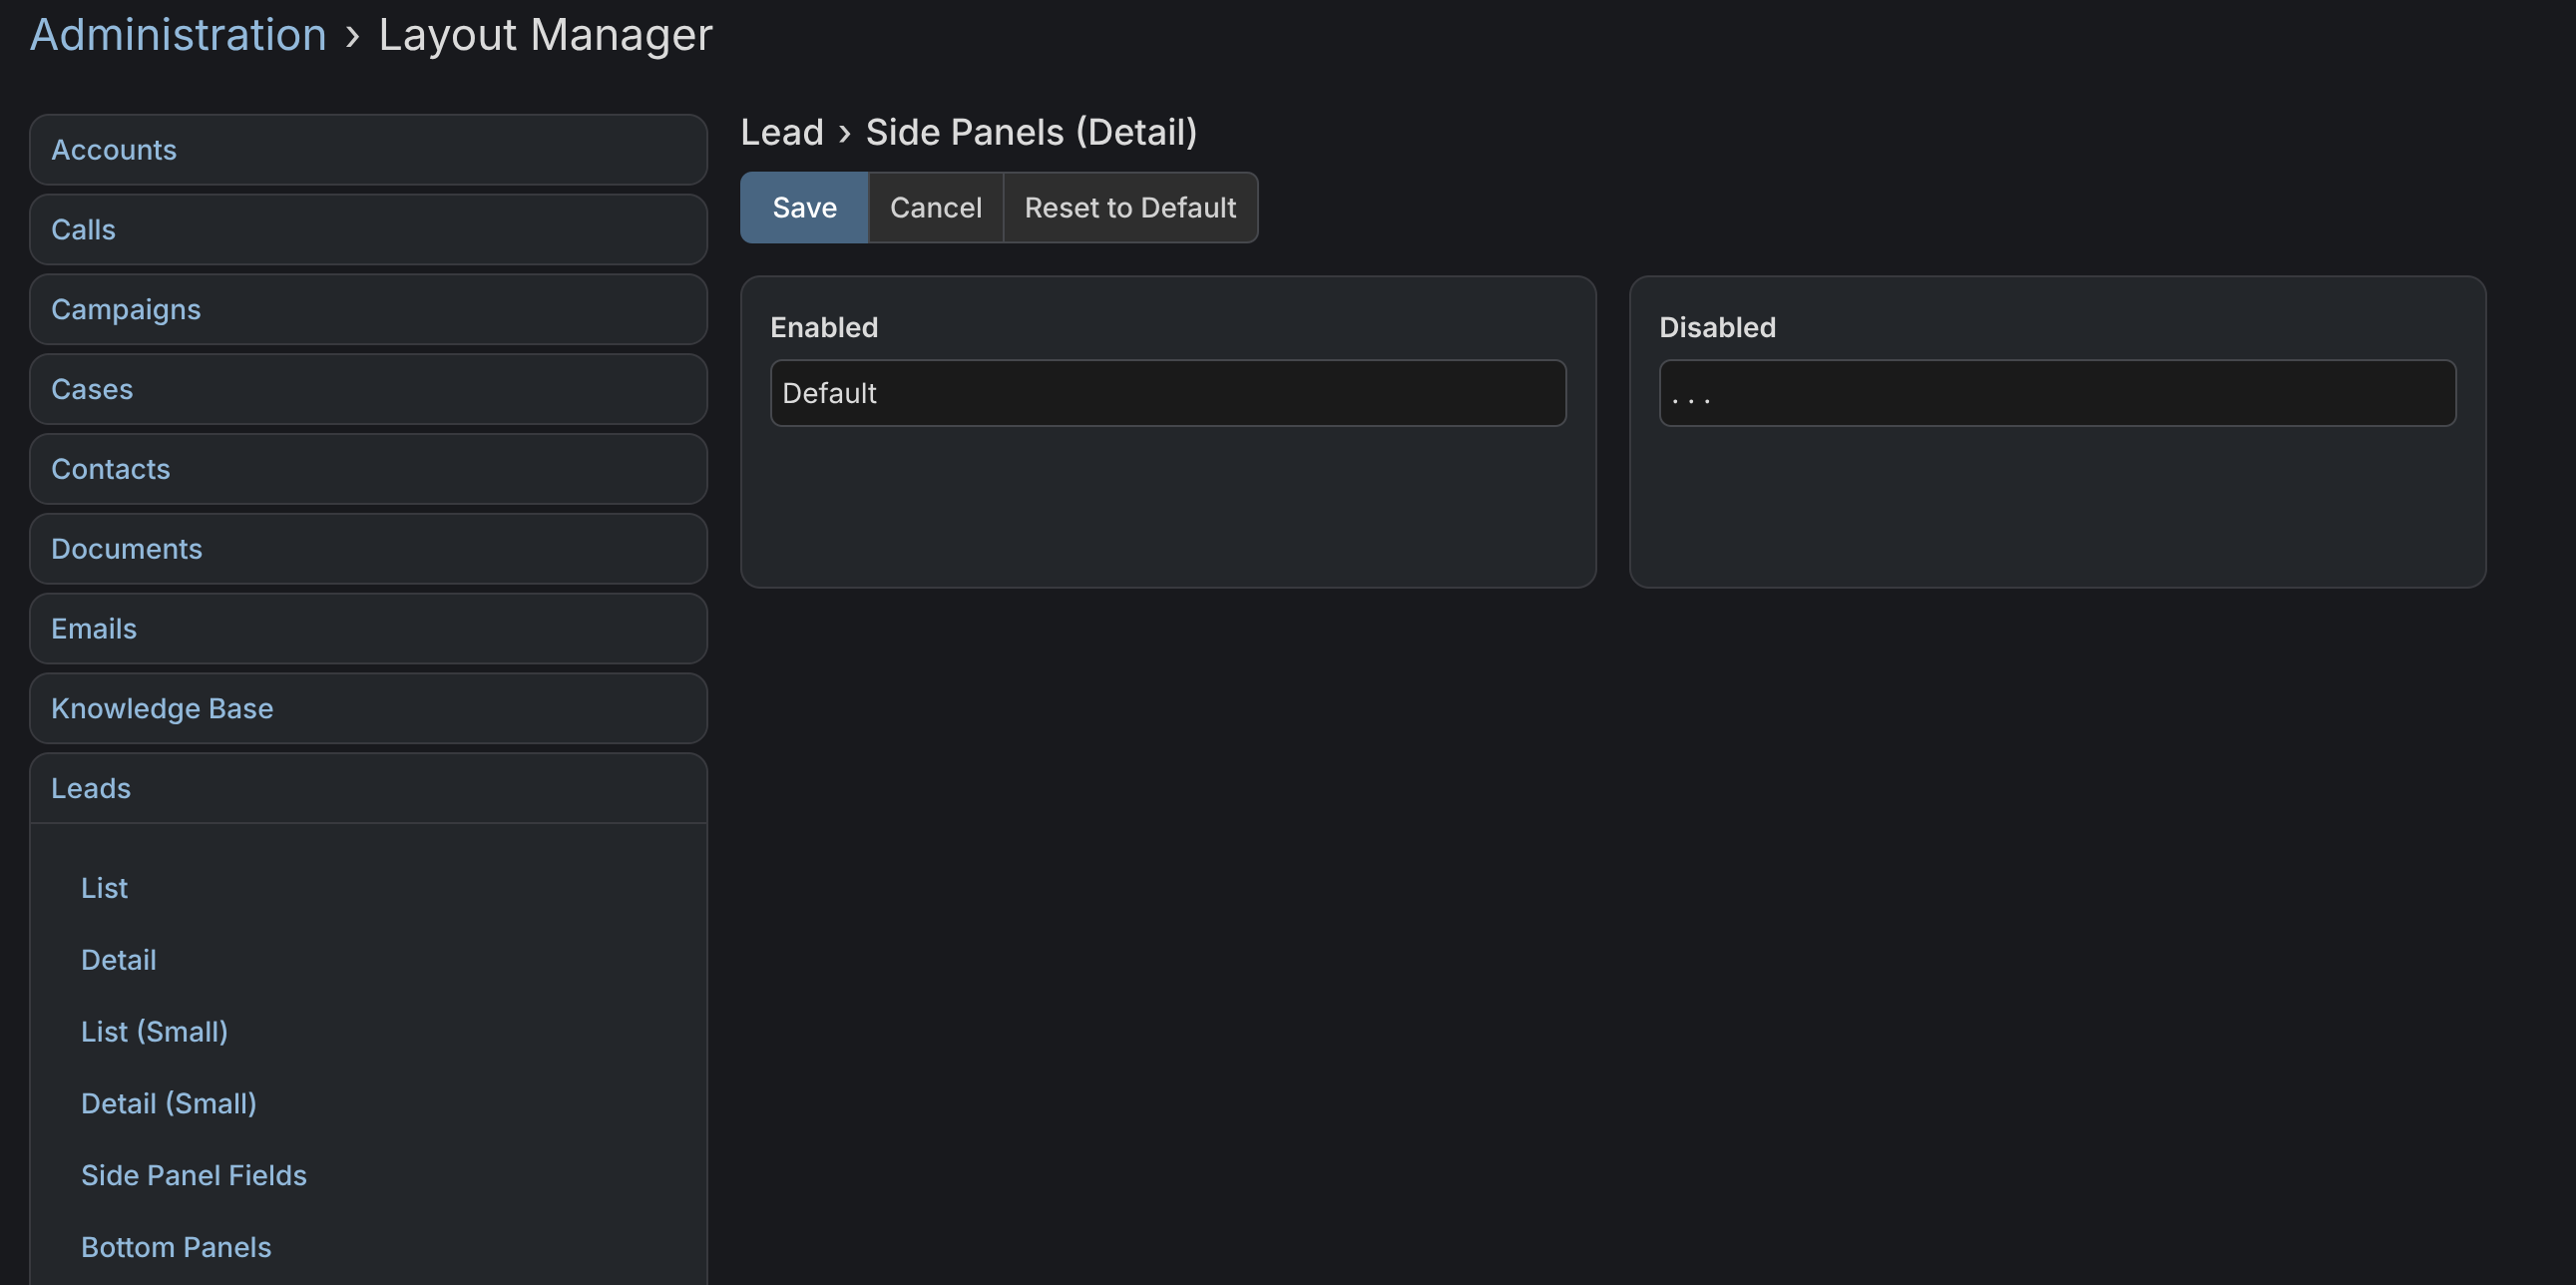Open the Administration breadcrumb link
This screenshot has height=1285, width=2576.
coord(178,35)
